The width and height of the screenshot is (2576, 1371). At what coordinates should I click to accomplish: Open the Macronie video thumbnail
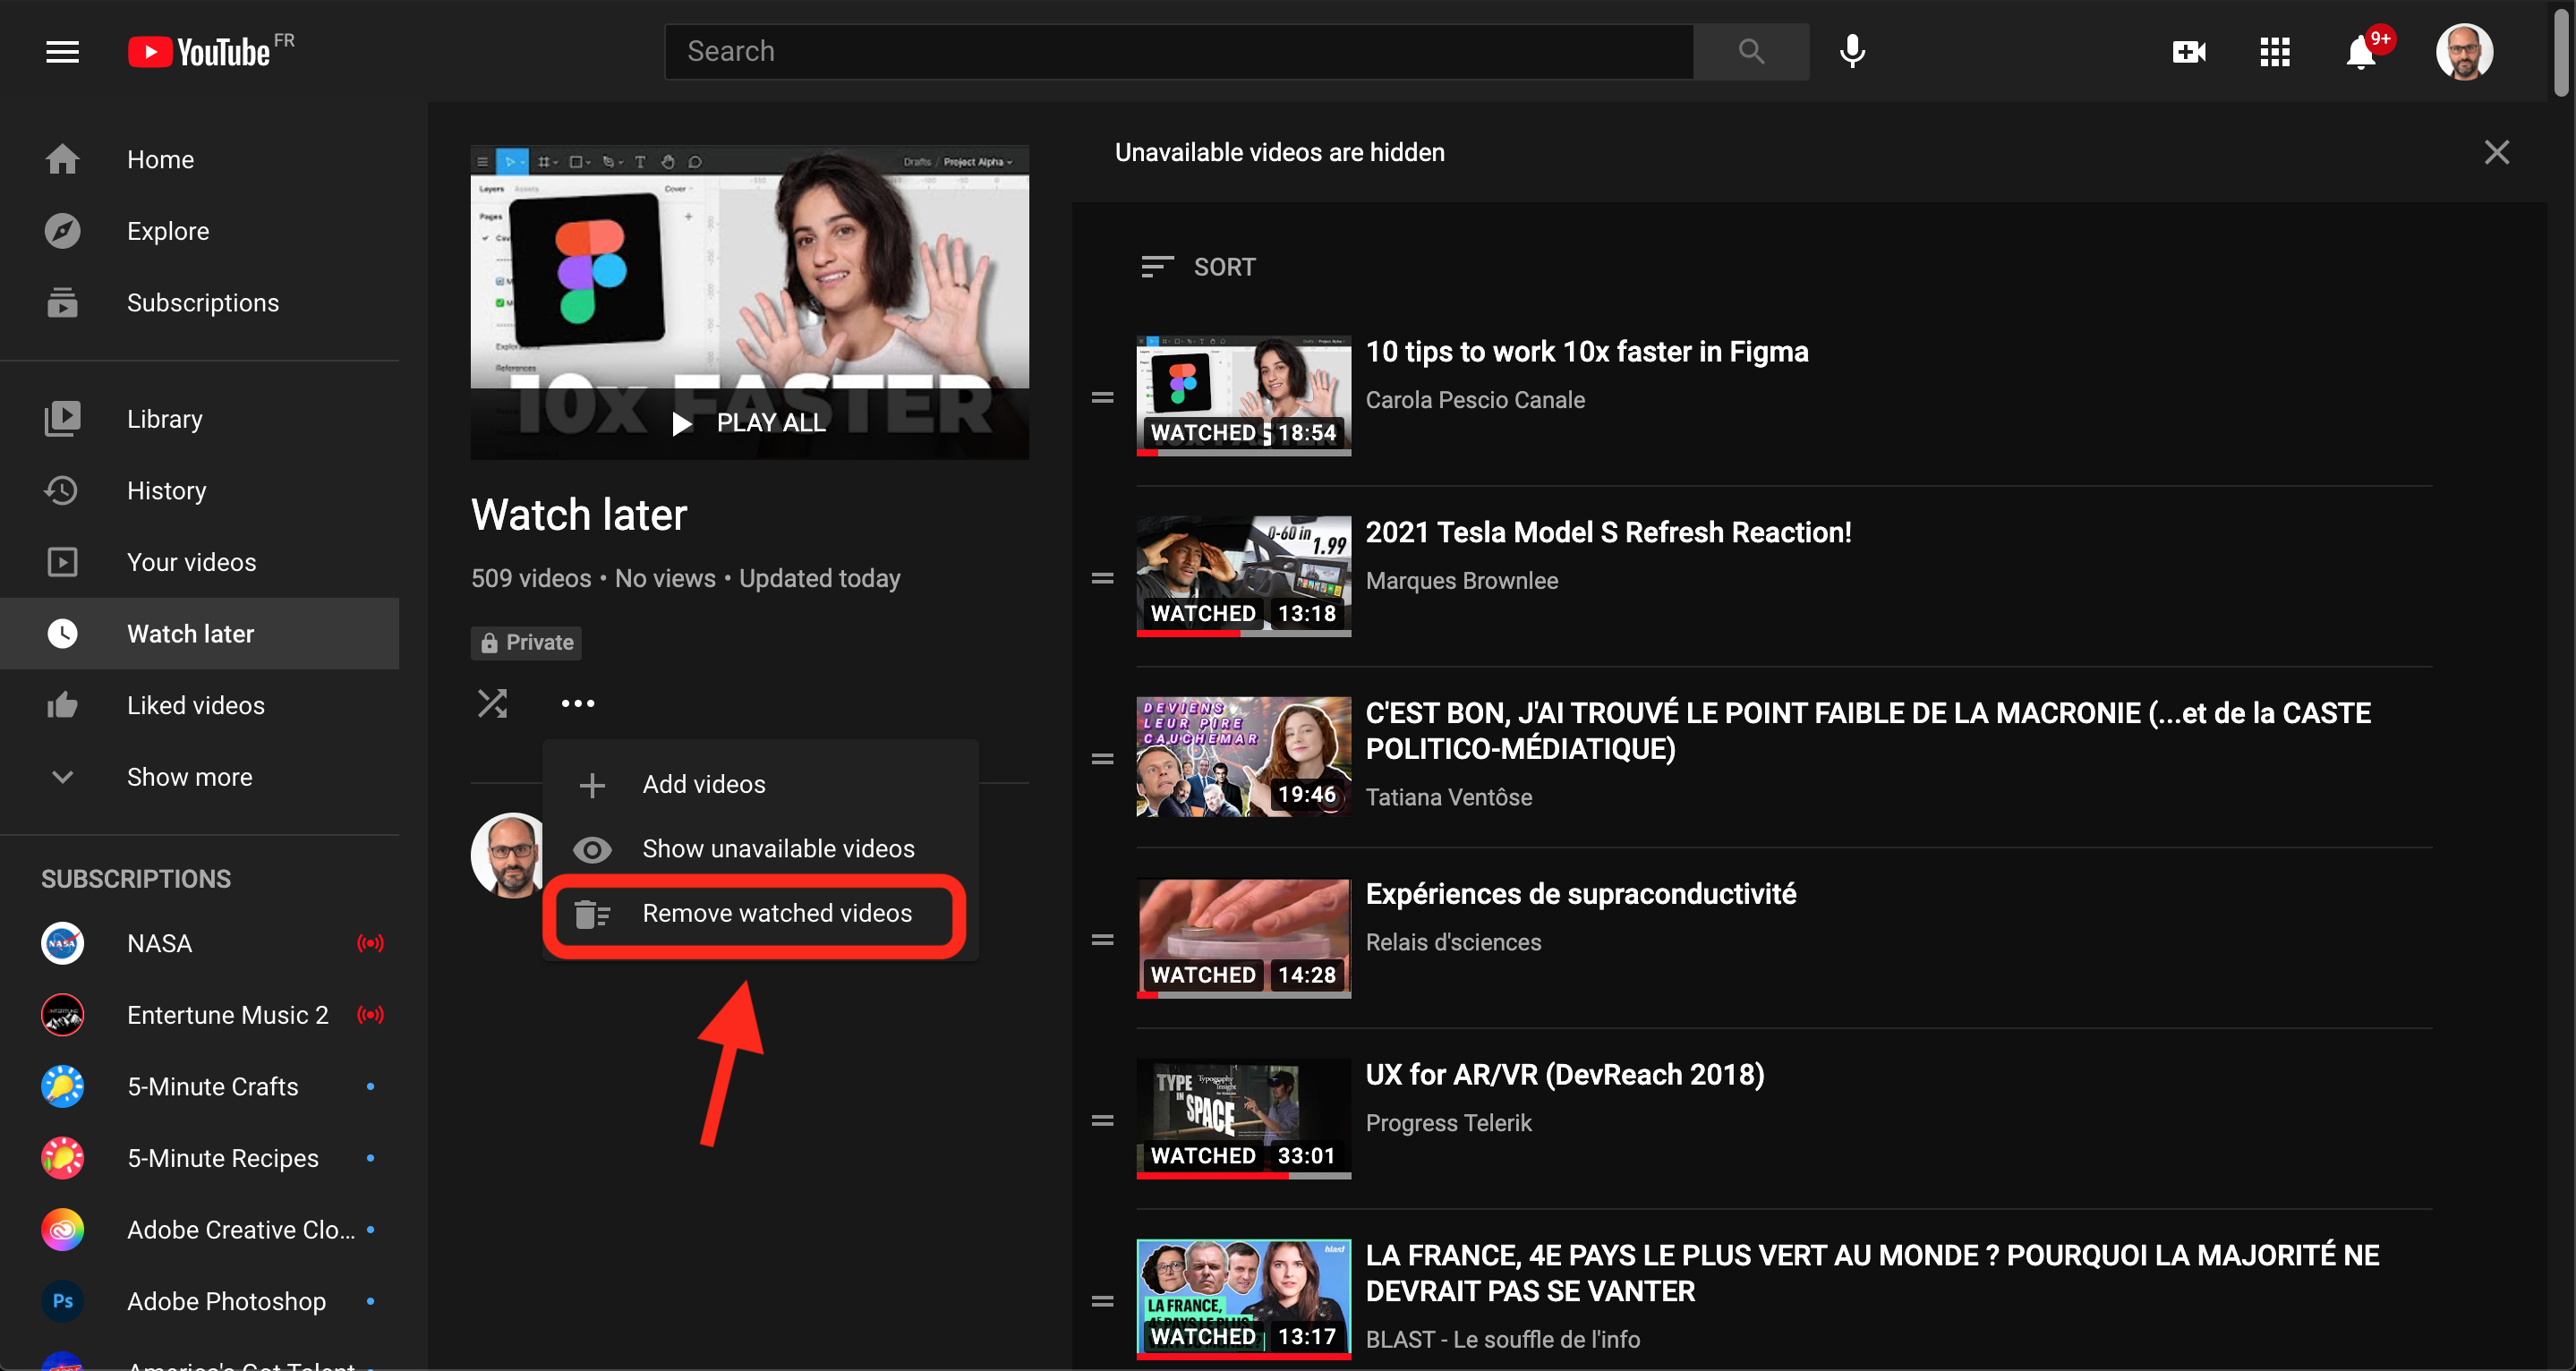pos(1243,757)
